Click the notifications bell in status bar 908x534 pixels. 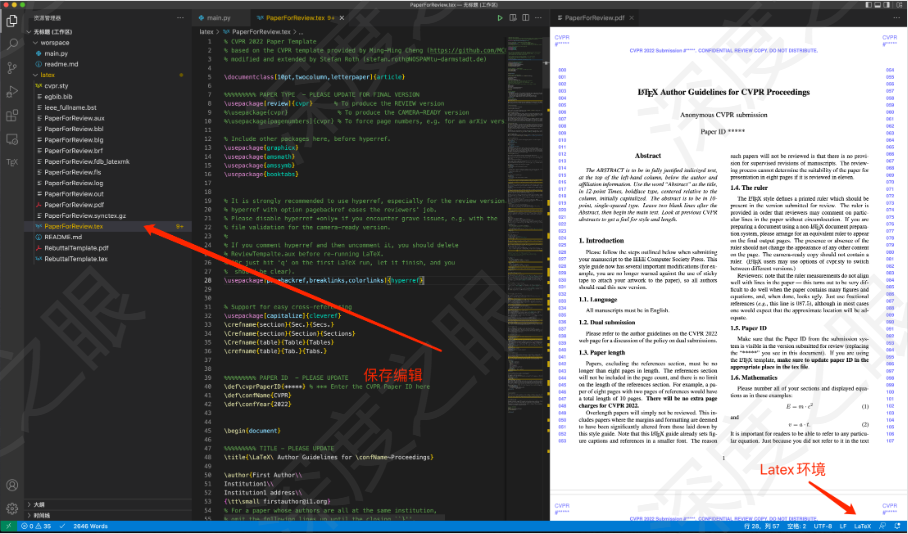[897, 526]
